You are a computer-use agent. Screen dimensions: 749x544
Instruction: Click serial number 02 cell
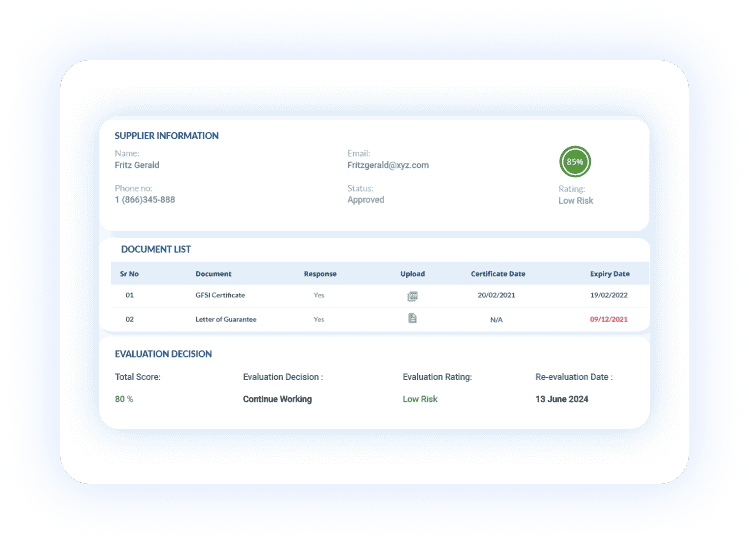[129, 319]
